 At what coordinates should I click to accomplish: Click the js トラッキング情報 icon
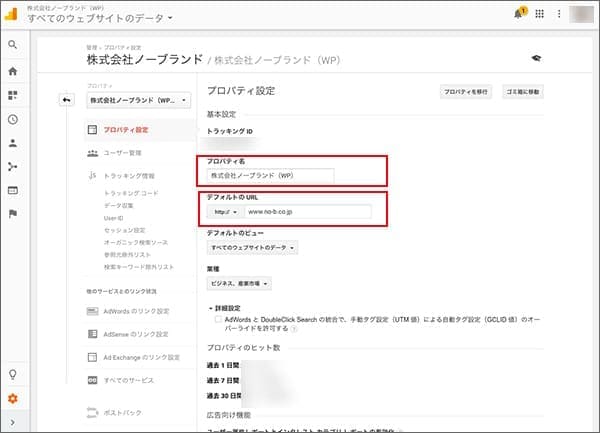(x=92, y=176)
